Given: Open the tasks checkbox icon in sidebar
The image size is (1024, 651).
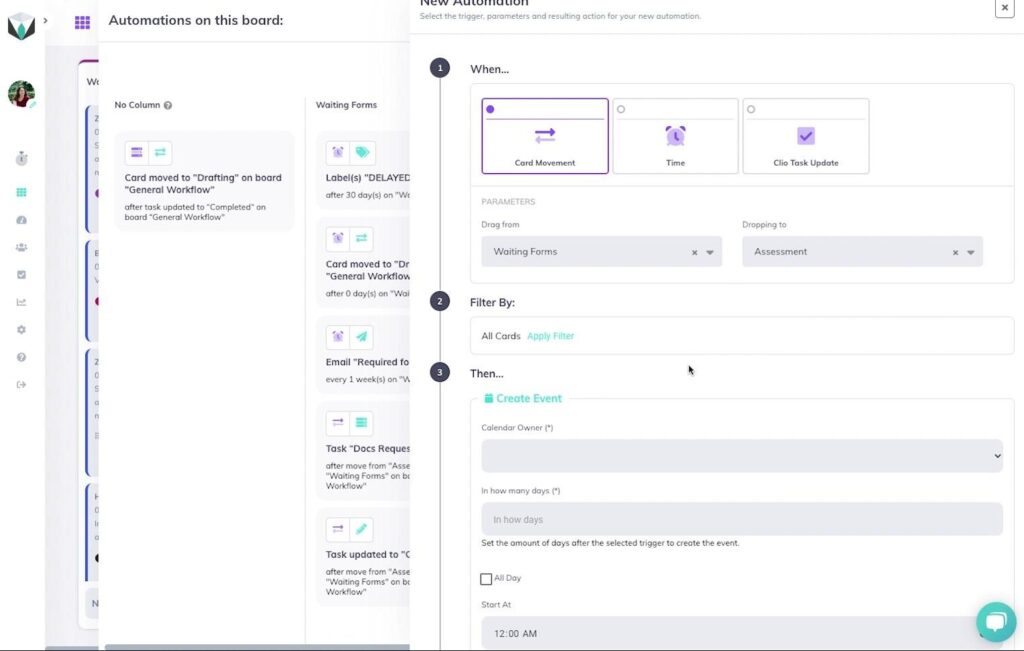Looking at the screenshot, I should pyautogui.click(x=20, y=274).
